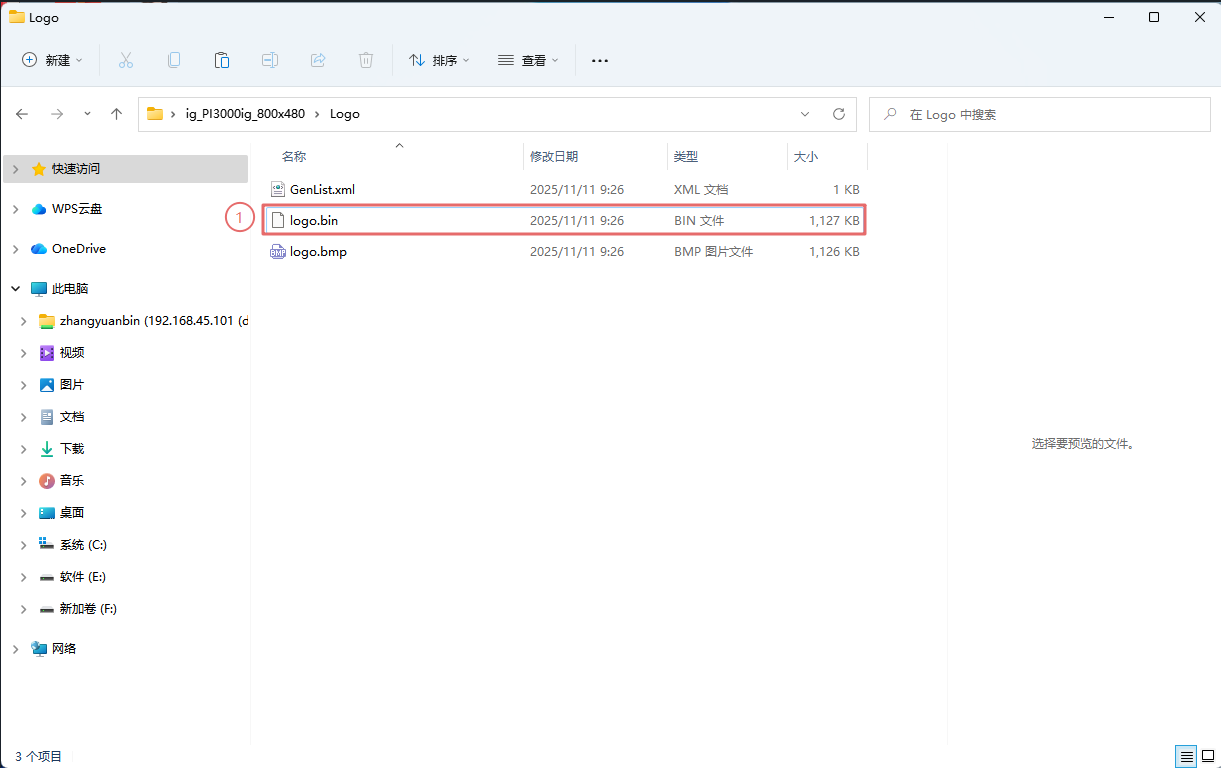1221x768 pixels.
Task: Refresh the current folder view
Action: (x=839, y=114)
